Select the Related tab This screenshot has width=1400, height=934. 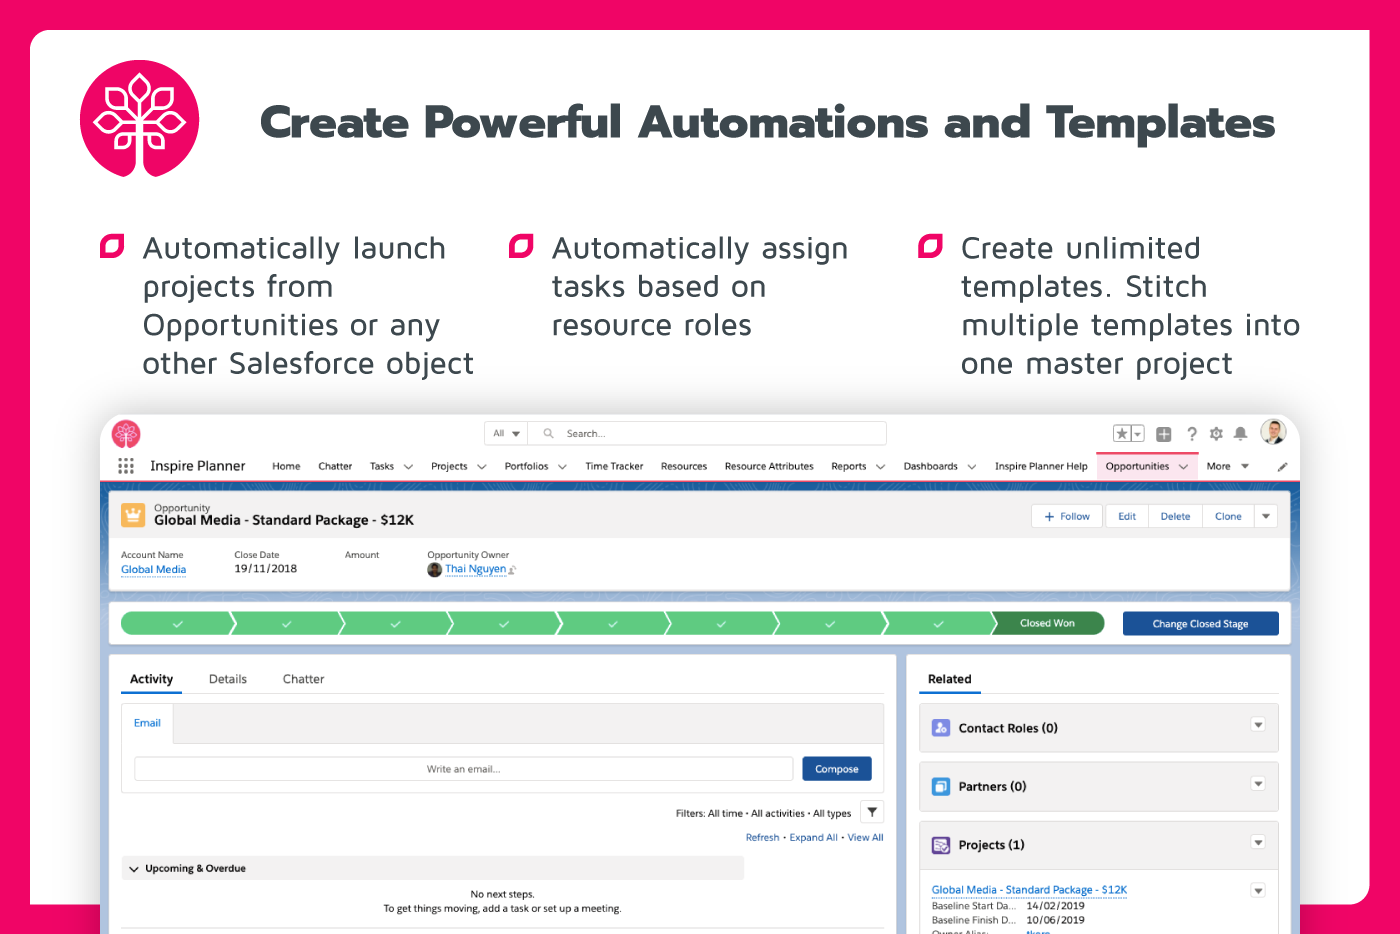[950, 679]
